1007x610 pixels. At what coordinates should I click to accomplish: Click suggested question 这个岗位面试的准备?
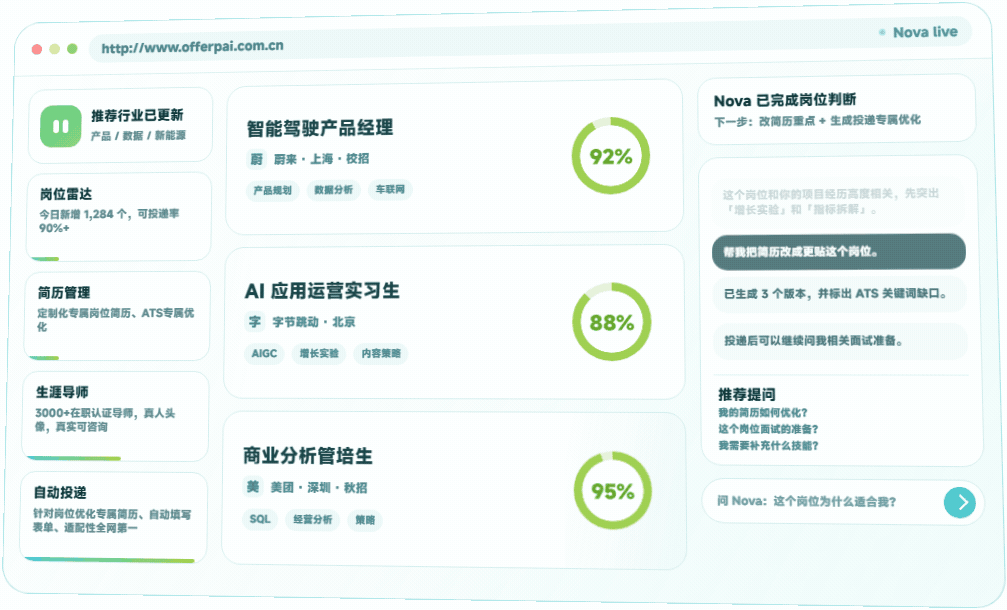point(768,430)
